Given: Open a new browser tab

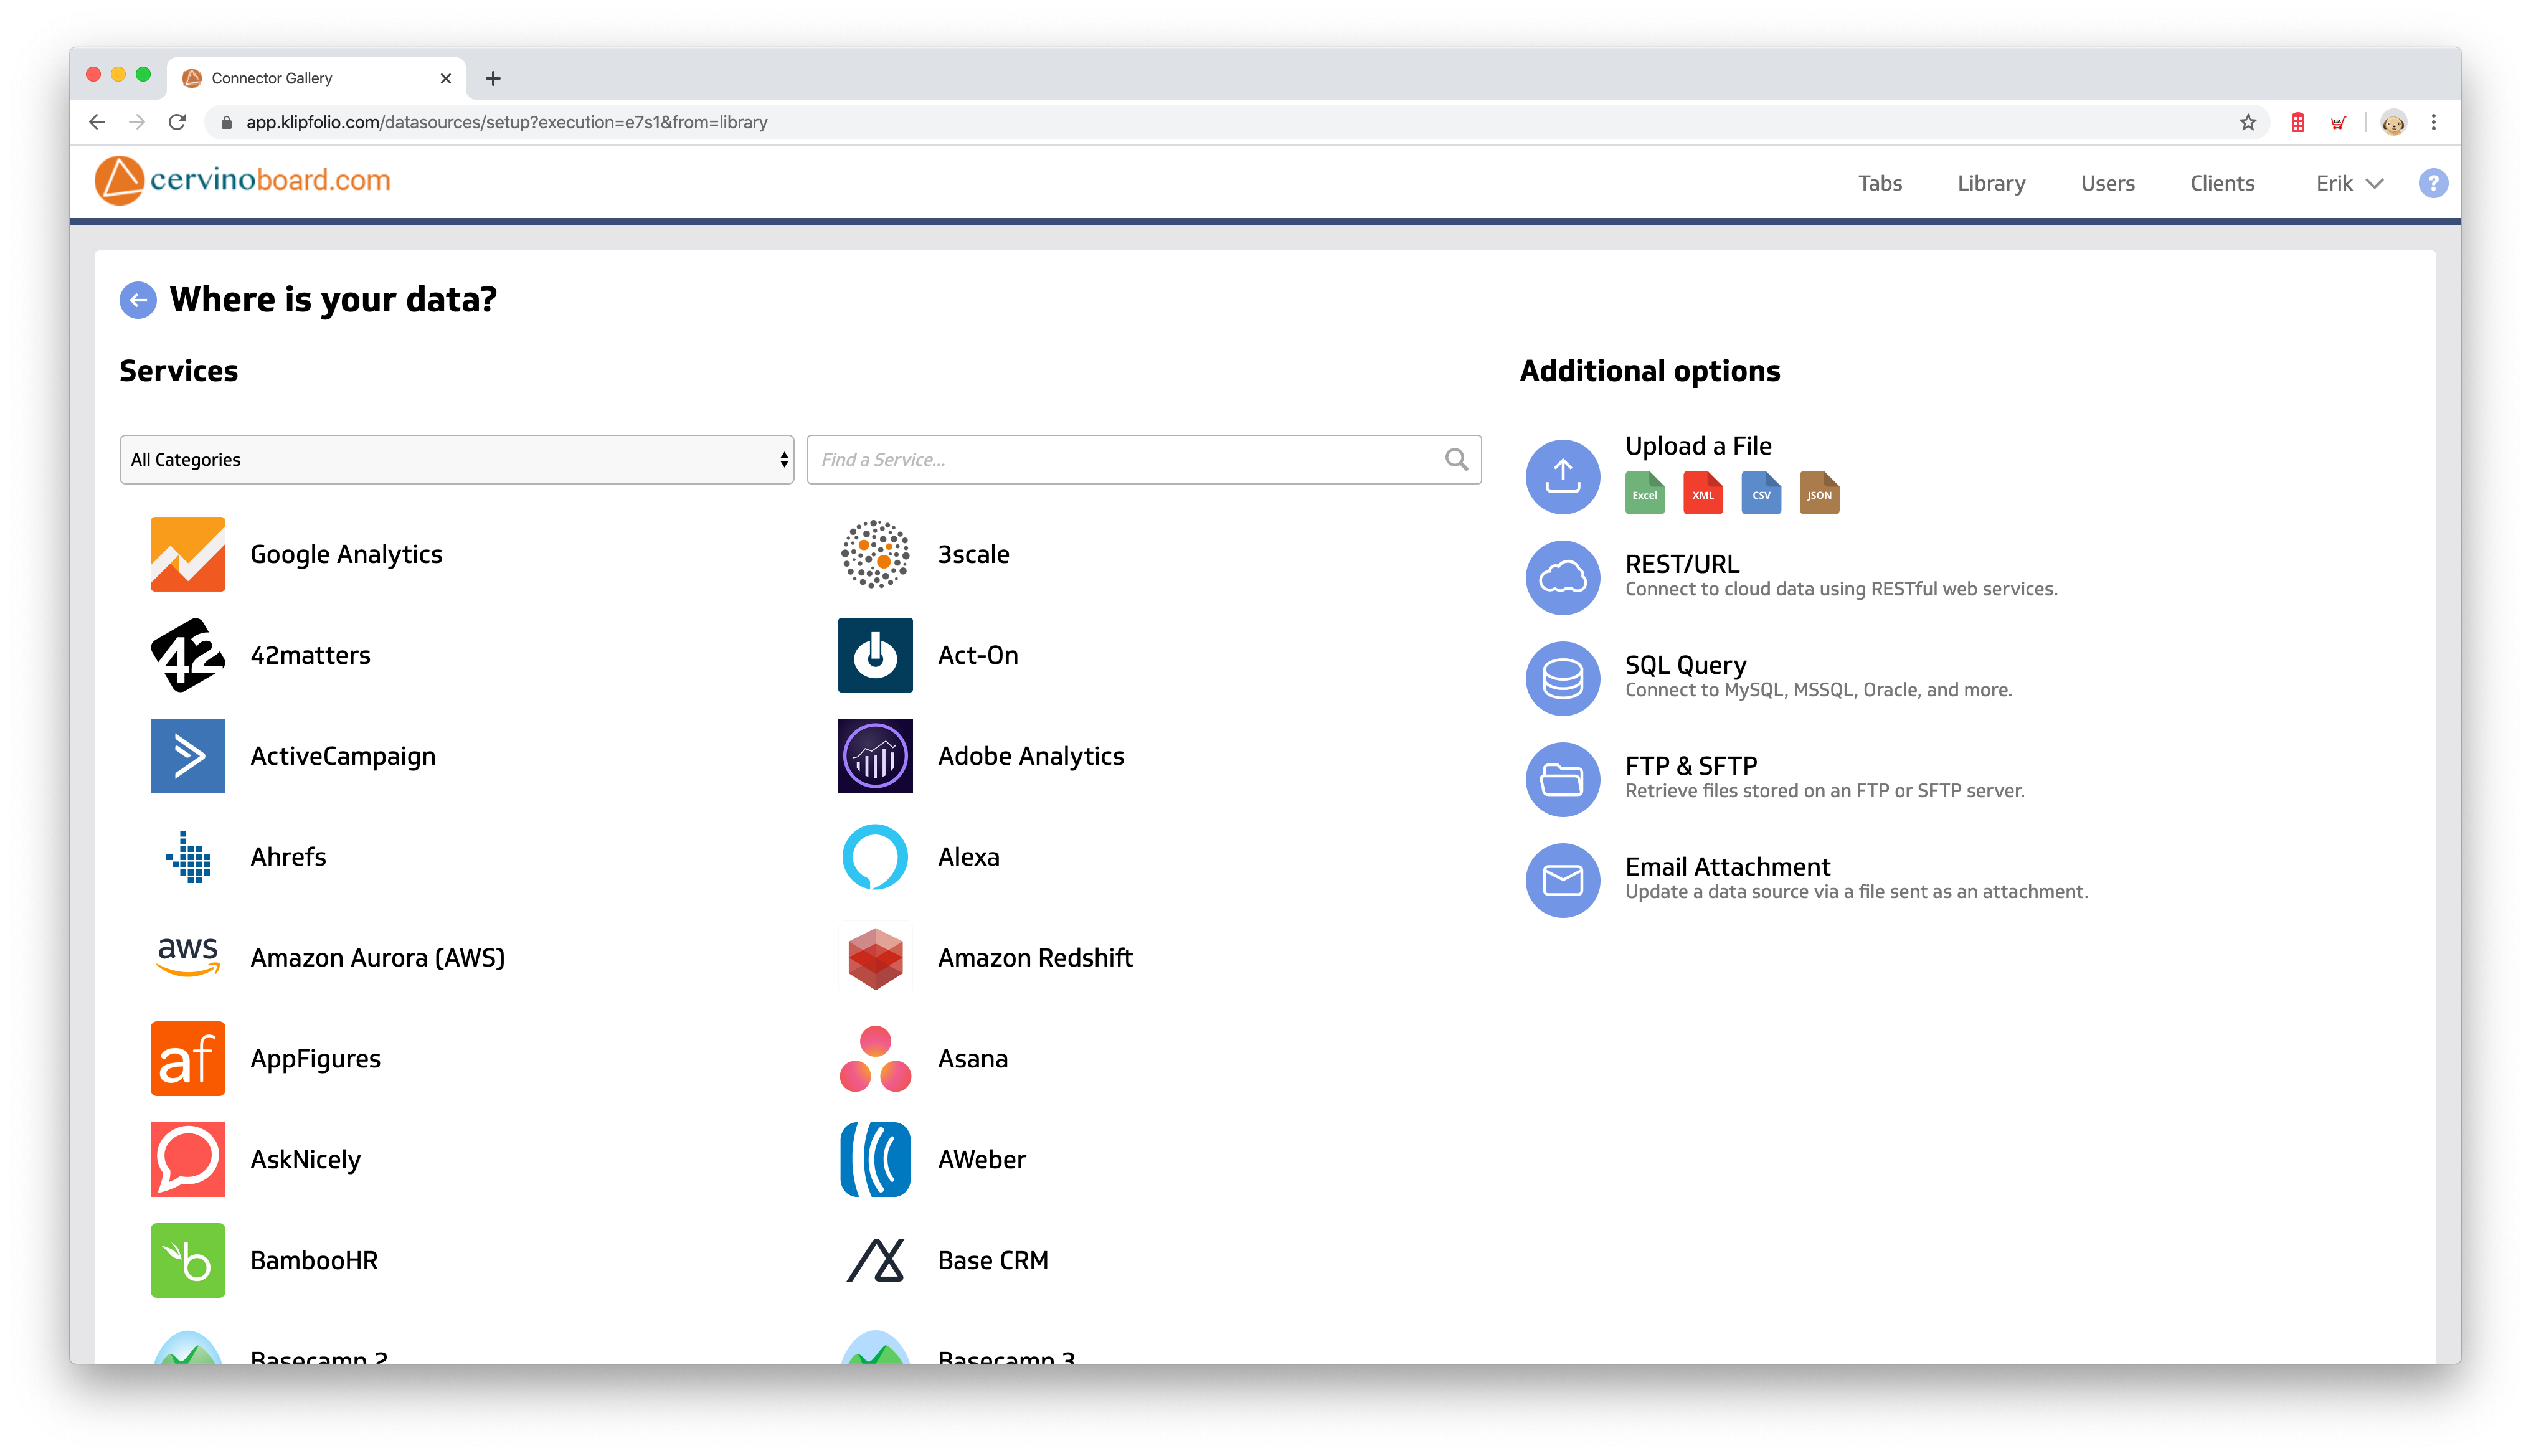Looking at the screenshot, I should [x=493, y=78].
